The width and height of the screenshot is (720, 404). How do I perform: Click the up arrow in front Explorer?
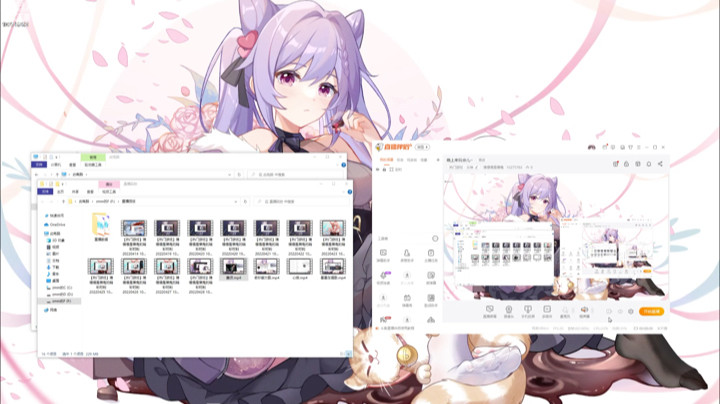click(x=63, y=202)
